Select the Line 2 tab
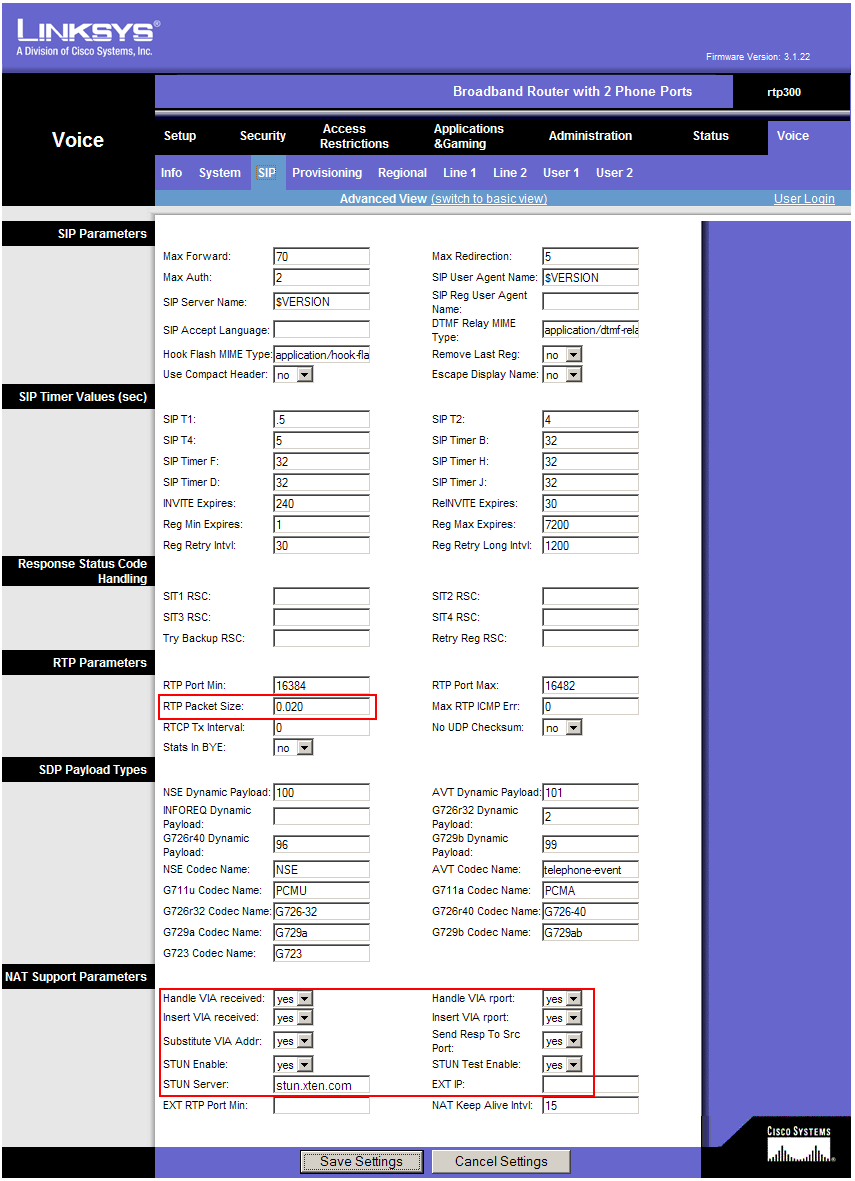 (x=510, y=172)
